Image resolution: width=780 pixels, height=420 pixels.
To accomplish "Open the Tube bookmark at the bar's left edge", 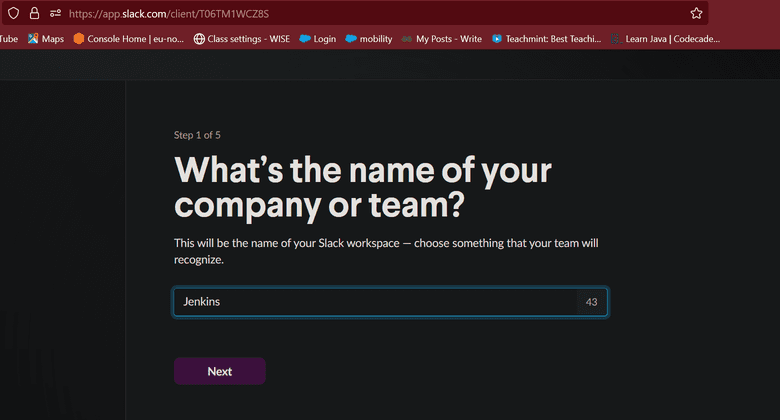I will [x=9, y=39].
